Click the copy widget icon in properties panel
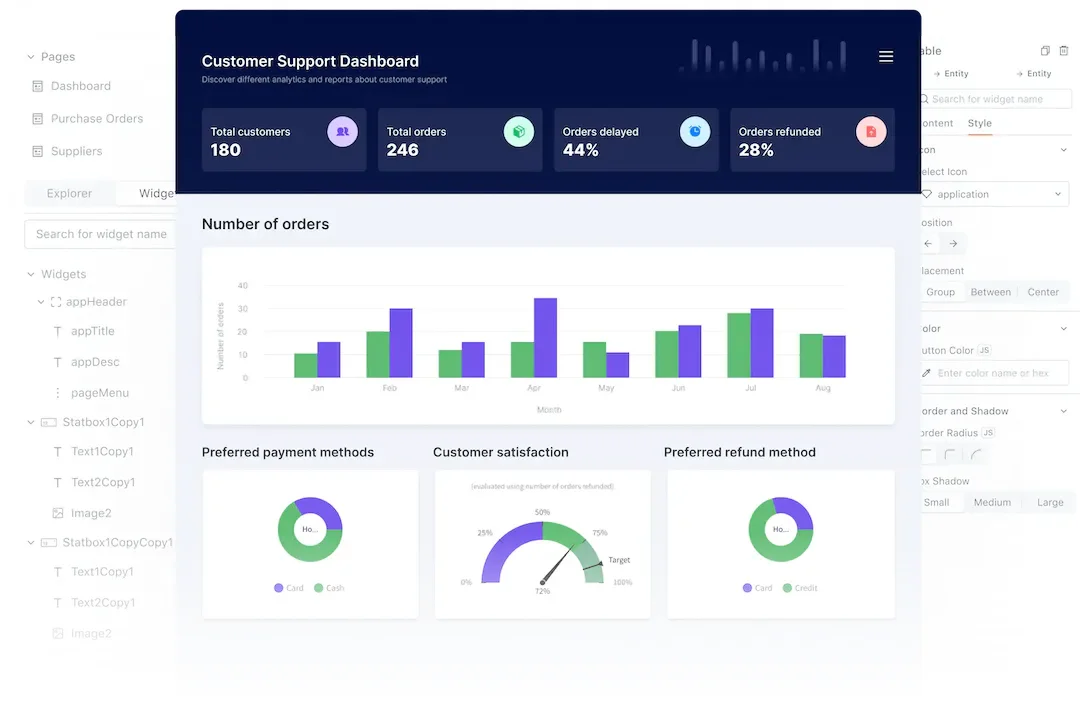The width and height of the screenshot is (1080, 705). tap(1045, 51)
